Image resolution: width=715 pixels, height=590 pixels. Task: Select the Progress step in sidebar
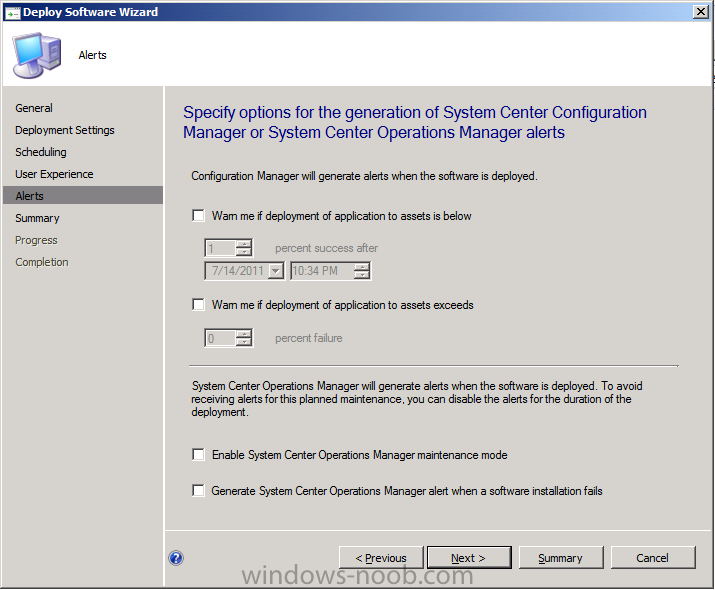click(x=36, y=240)
